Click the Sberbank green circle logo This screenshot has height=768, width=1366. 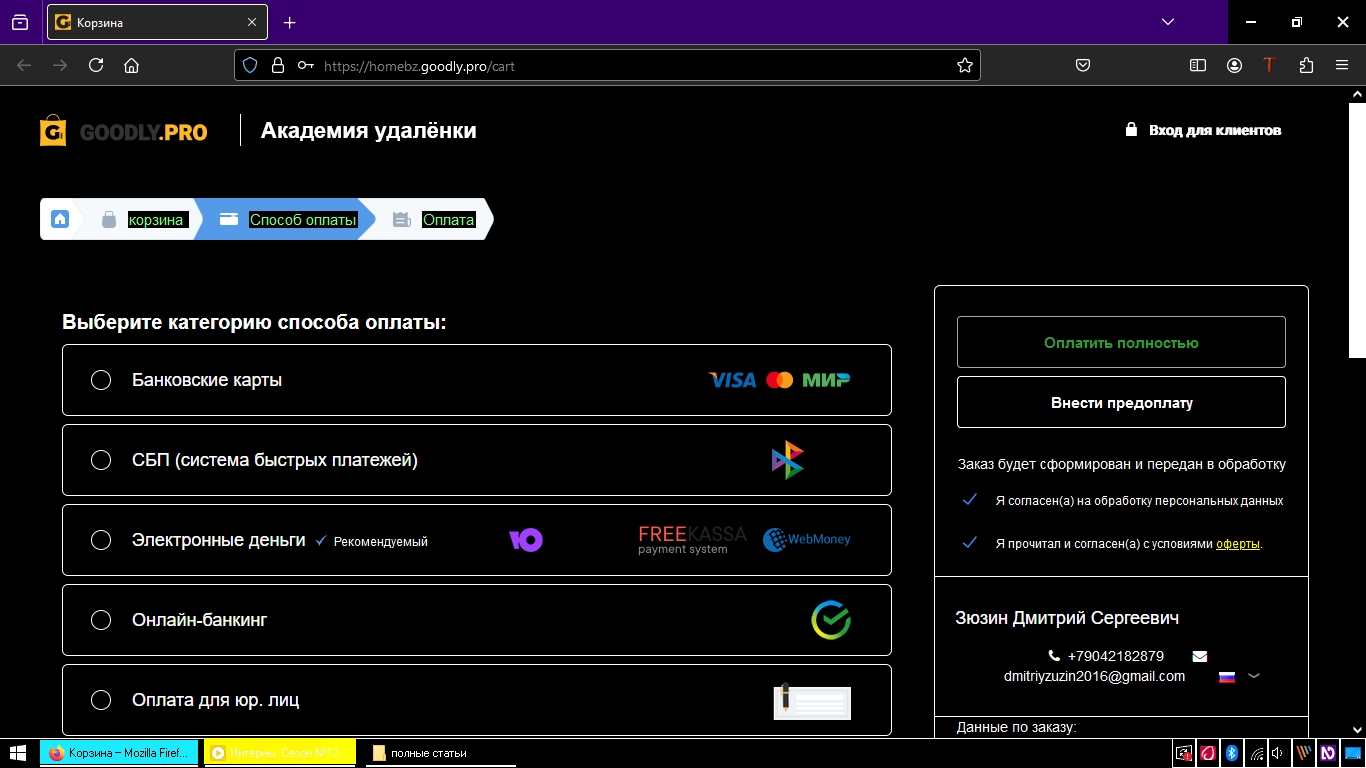point(831,620)
